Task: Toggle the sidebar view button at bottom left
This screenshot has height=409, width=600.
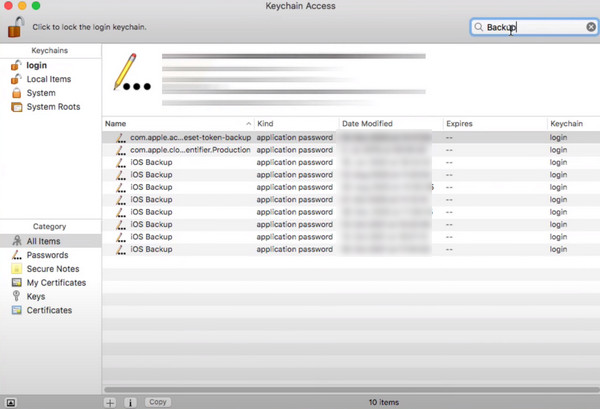Action: point(11,402)
